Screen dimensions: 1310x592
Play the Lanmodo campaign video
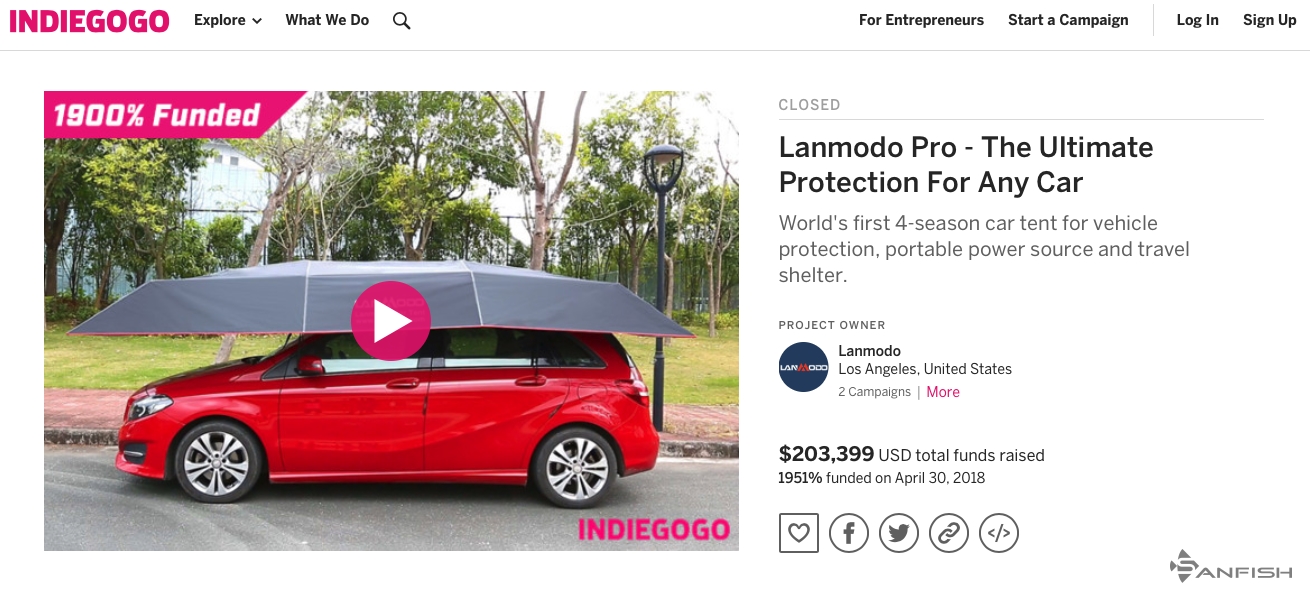tap(391, 321)
